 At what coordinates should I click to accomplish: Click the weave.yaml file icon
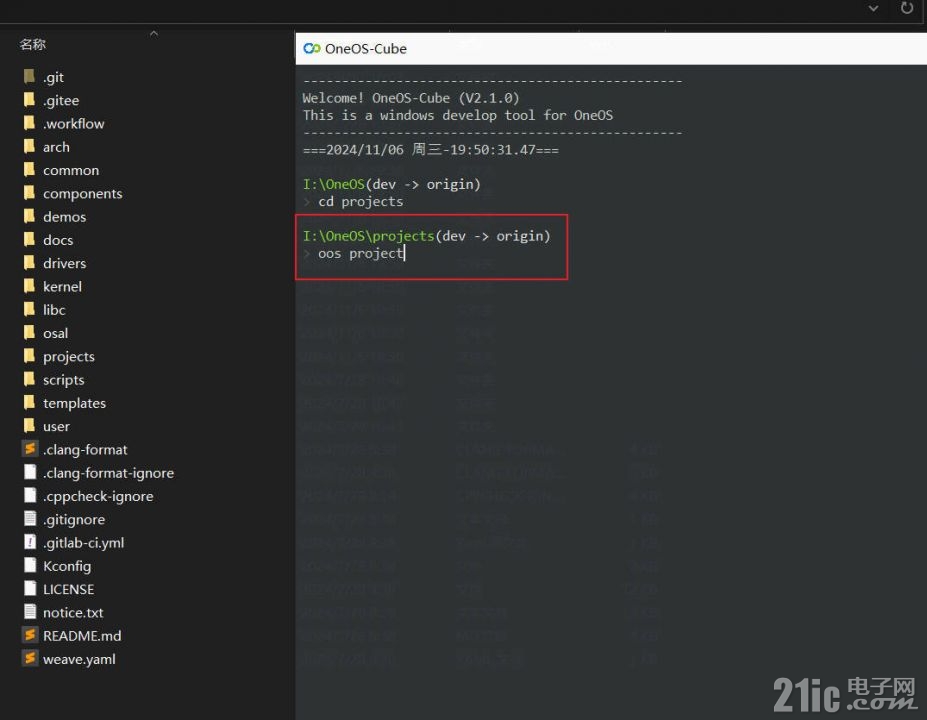coord(30,659)
